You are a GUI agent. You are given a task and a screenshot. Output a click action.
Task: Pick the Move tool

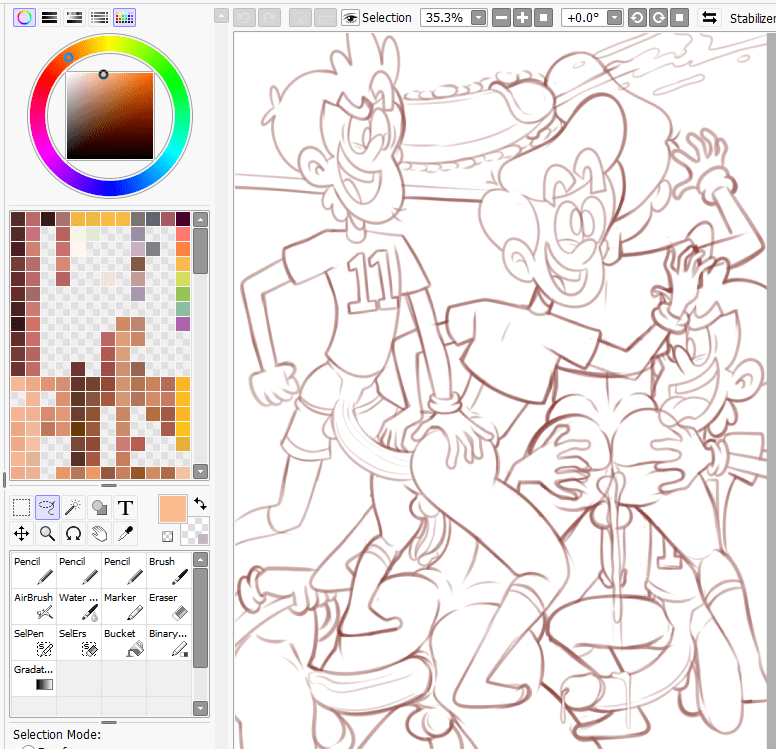tap(21, 534)
